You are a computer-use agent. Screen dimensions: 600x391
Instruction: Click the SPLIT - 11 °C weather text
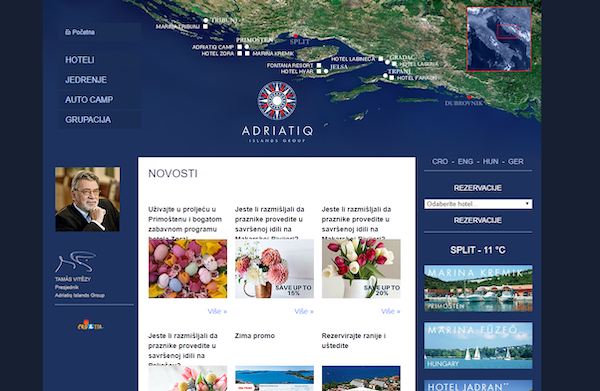478,250
